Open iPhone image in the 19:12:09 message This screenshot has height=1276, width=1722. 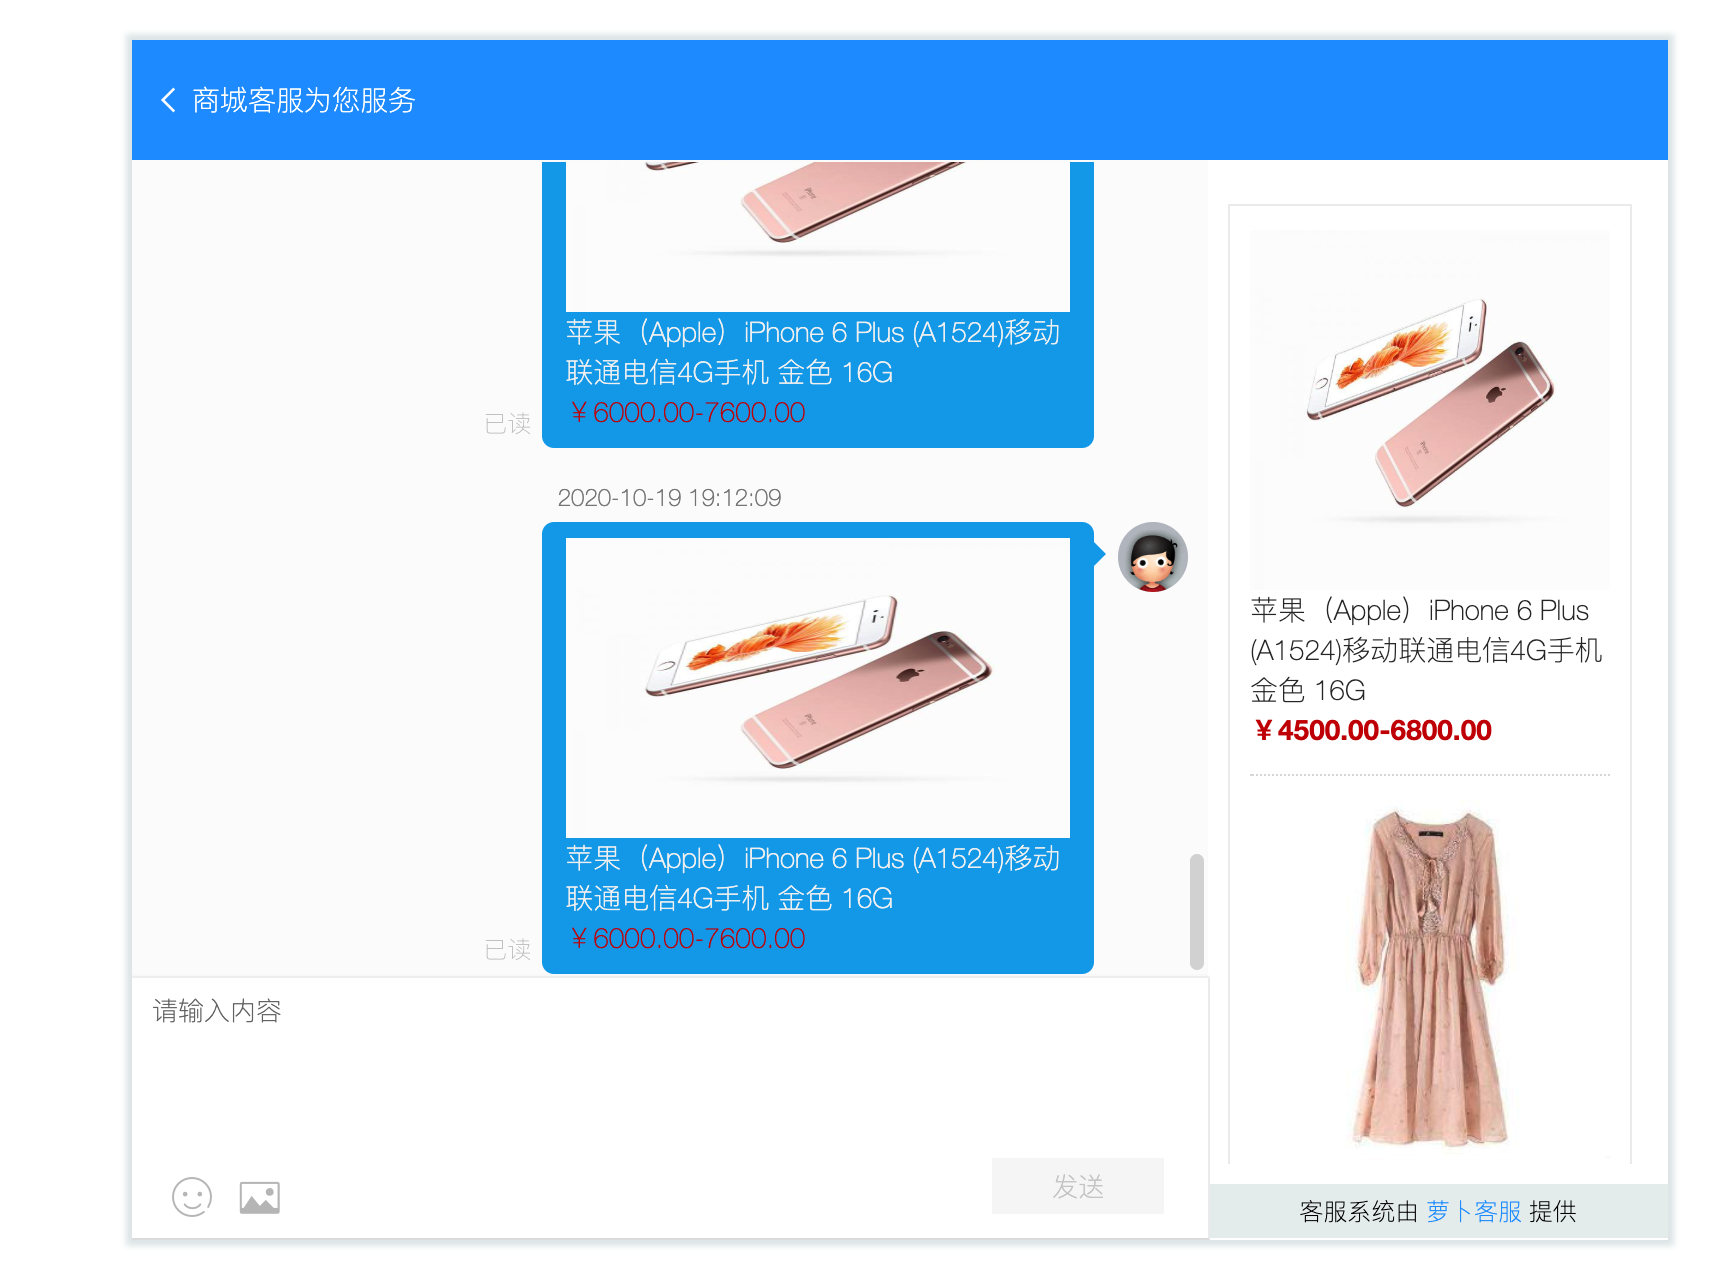tap(818, 688)
